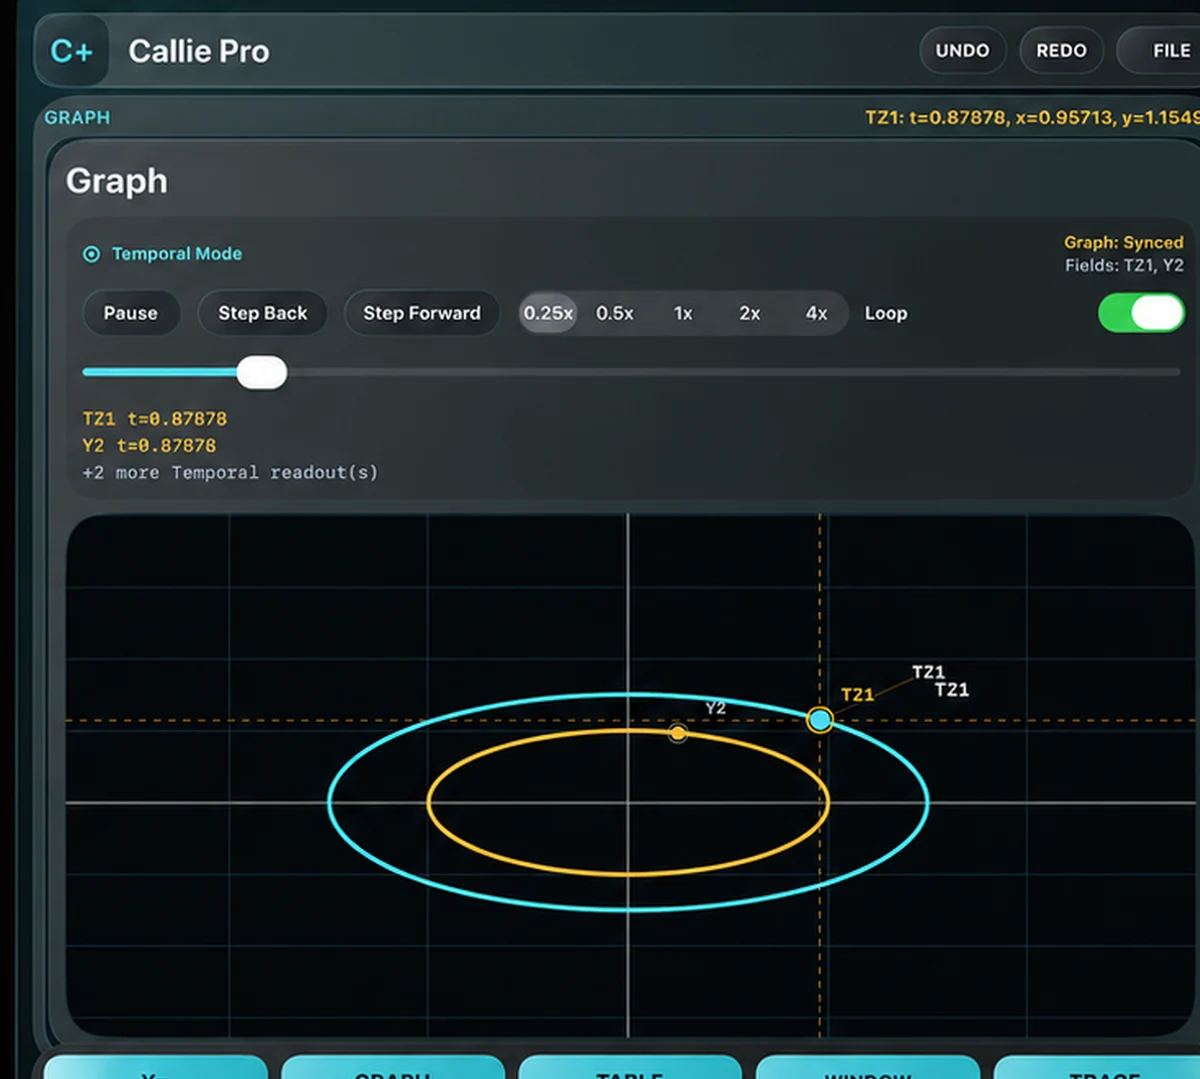1200x1079 pixels.
Task: Click the Step Back button
Action: tap(263, 313)
